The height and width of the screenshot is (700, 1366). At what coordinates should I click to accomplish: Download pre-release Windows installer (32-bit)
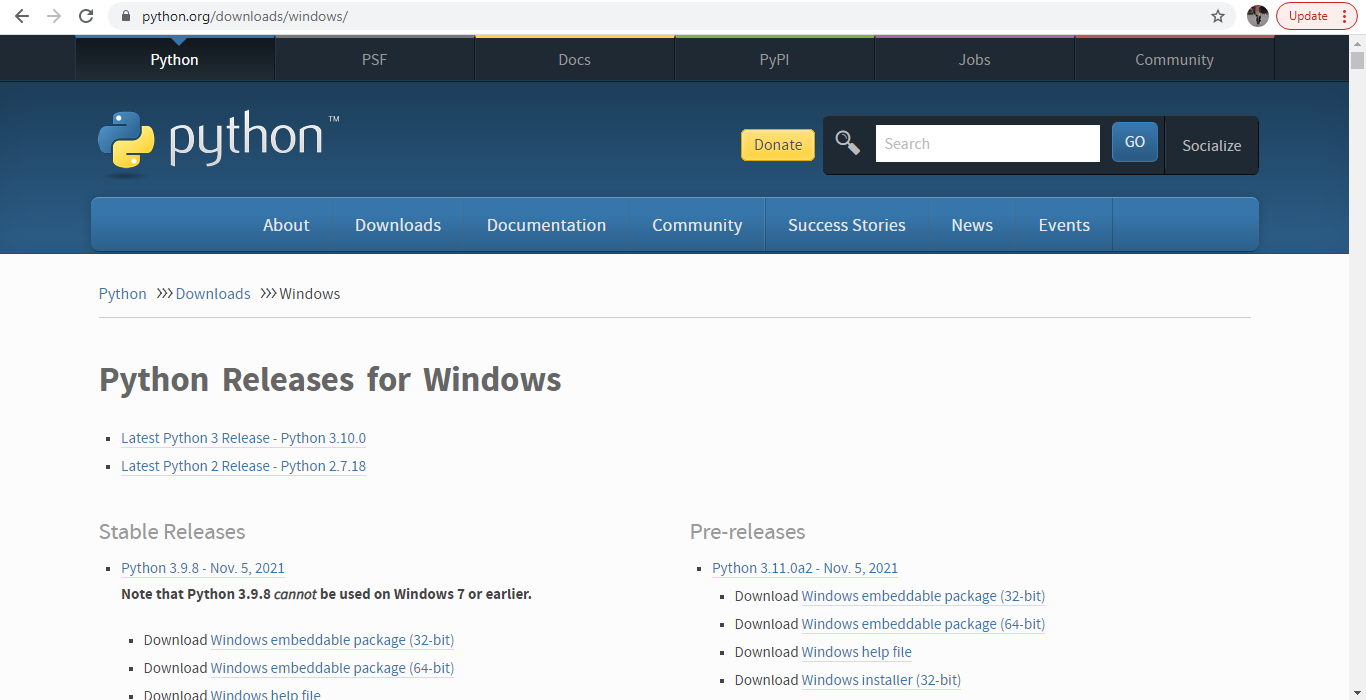pyautogui.click(x=881, y=680)
